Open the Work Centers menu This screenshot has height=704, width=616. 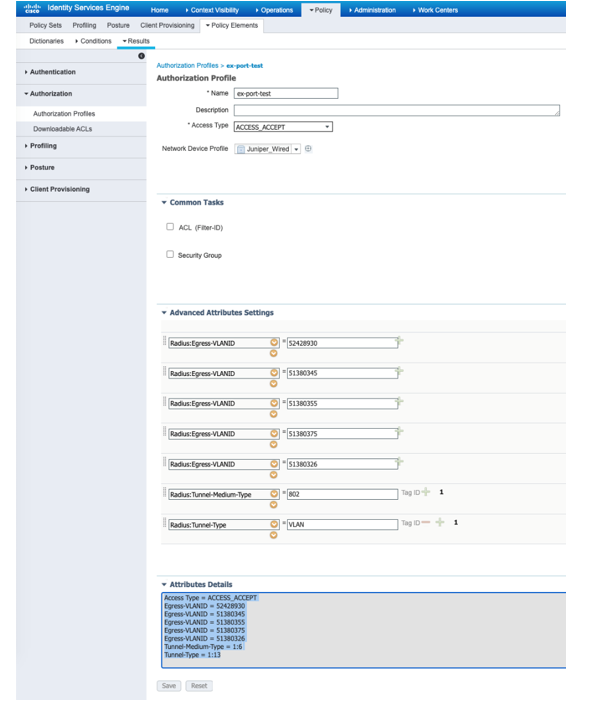[x=435, y=10]
